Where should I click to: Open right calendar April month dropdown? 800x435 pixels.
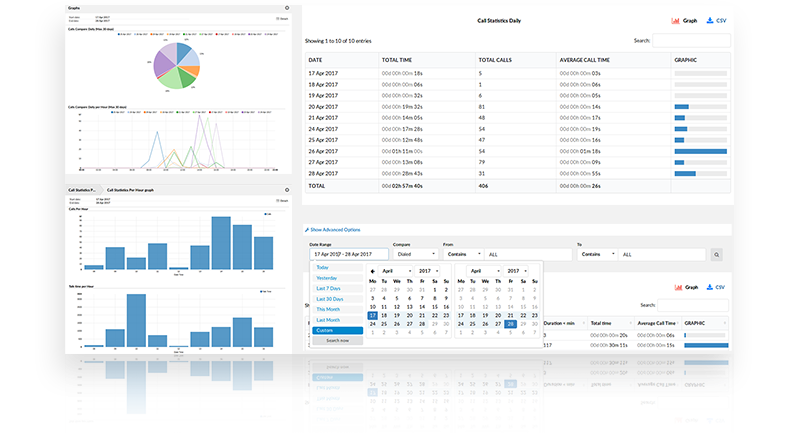[484, 271]
